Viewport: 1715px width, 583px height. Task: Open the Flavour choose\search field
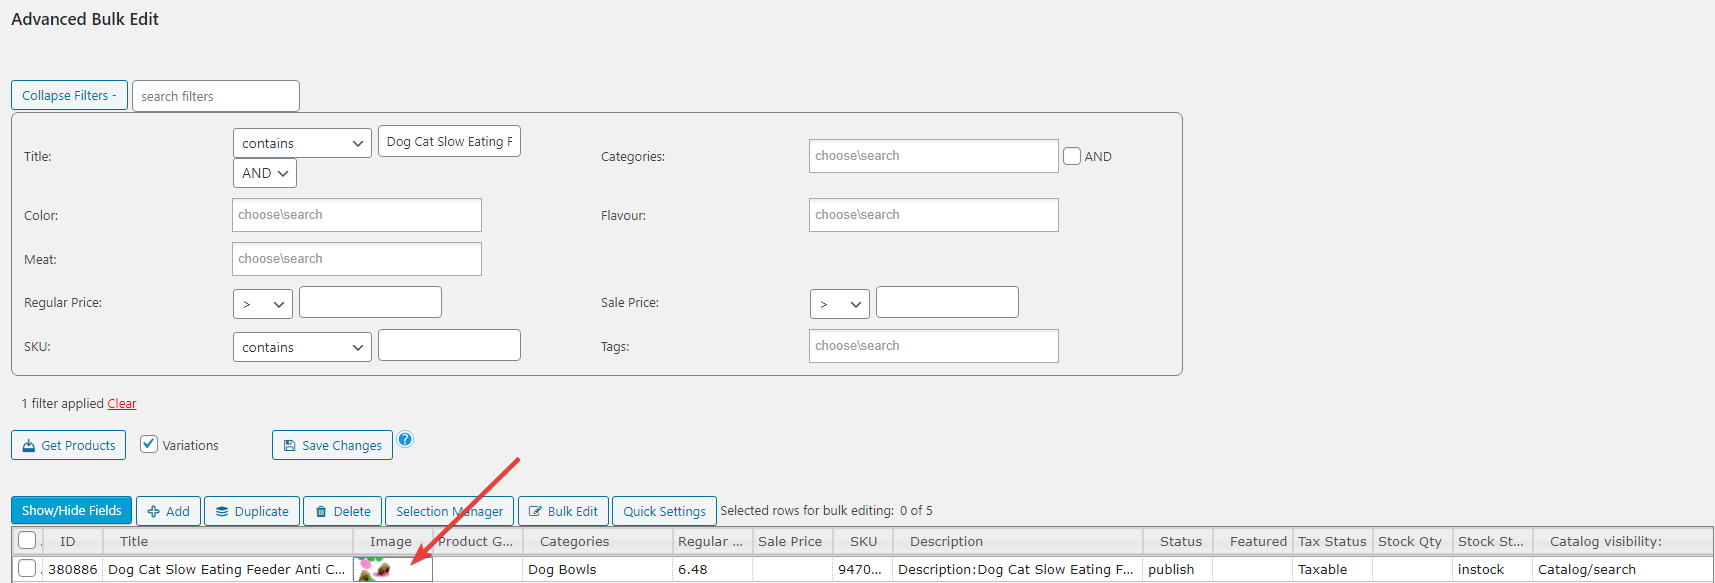tap(933, 215)
